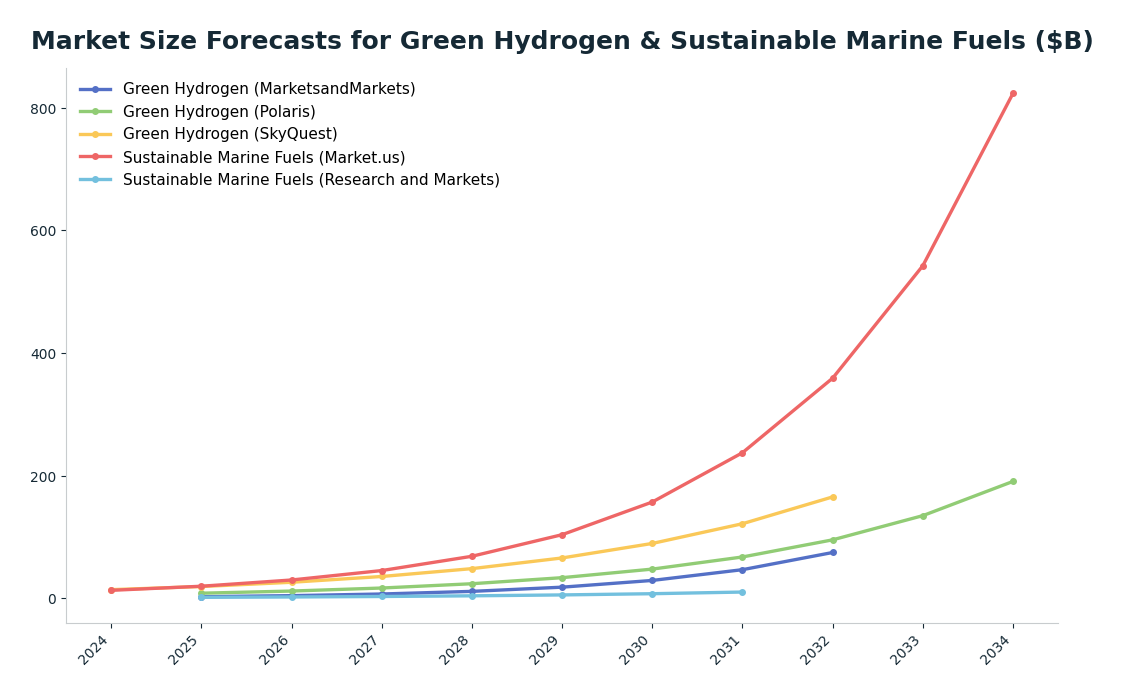This screenshot has width=1123, height=697.
Task: Click the red Market.us data point at 2033
Action: click(x=923, y=266)
